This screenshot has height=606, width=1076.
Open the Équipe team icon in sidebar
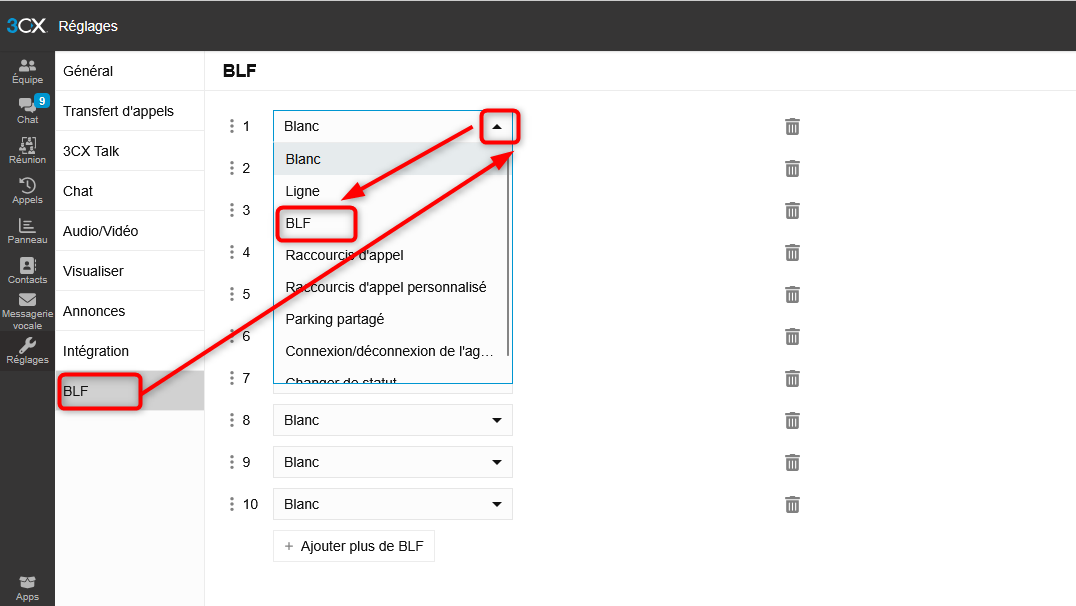tap(27, 71)
